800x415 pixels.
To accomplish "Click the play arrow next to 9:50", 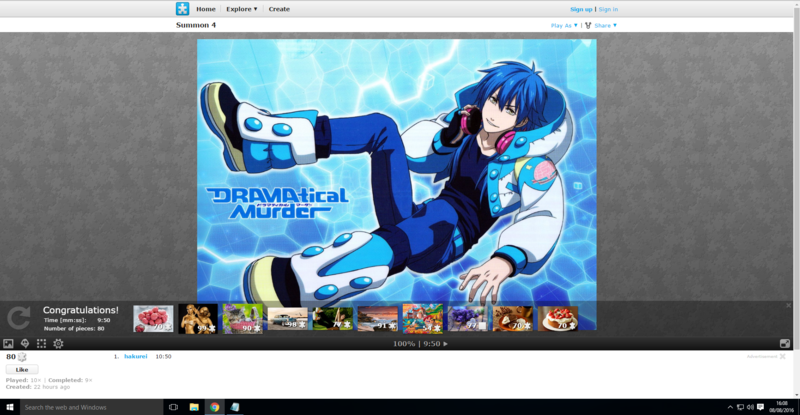I will point(445,344).
